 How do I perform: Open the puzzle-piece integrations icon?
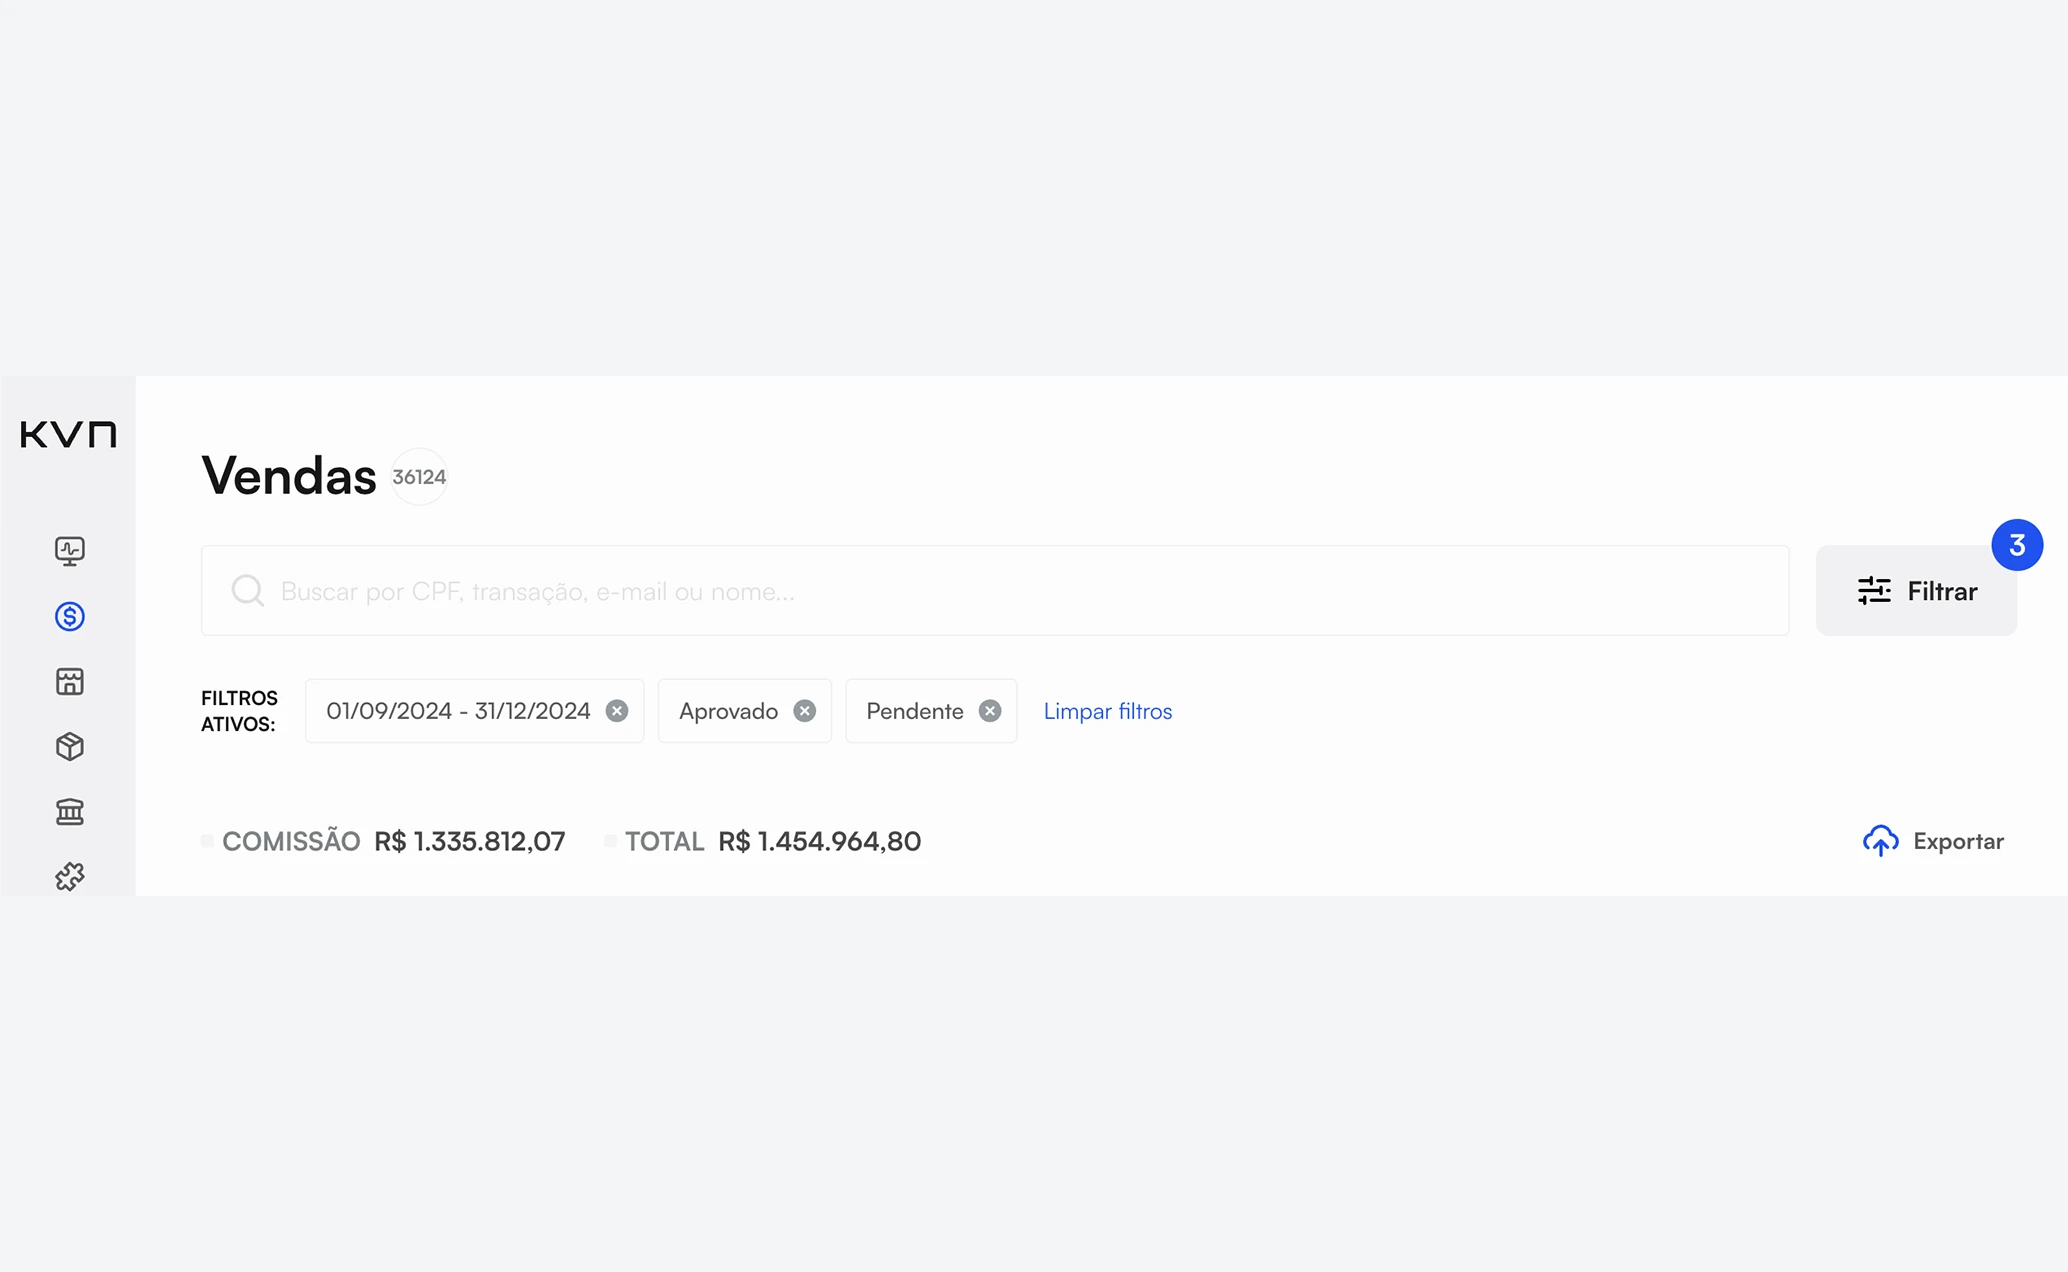point(70,877)
